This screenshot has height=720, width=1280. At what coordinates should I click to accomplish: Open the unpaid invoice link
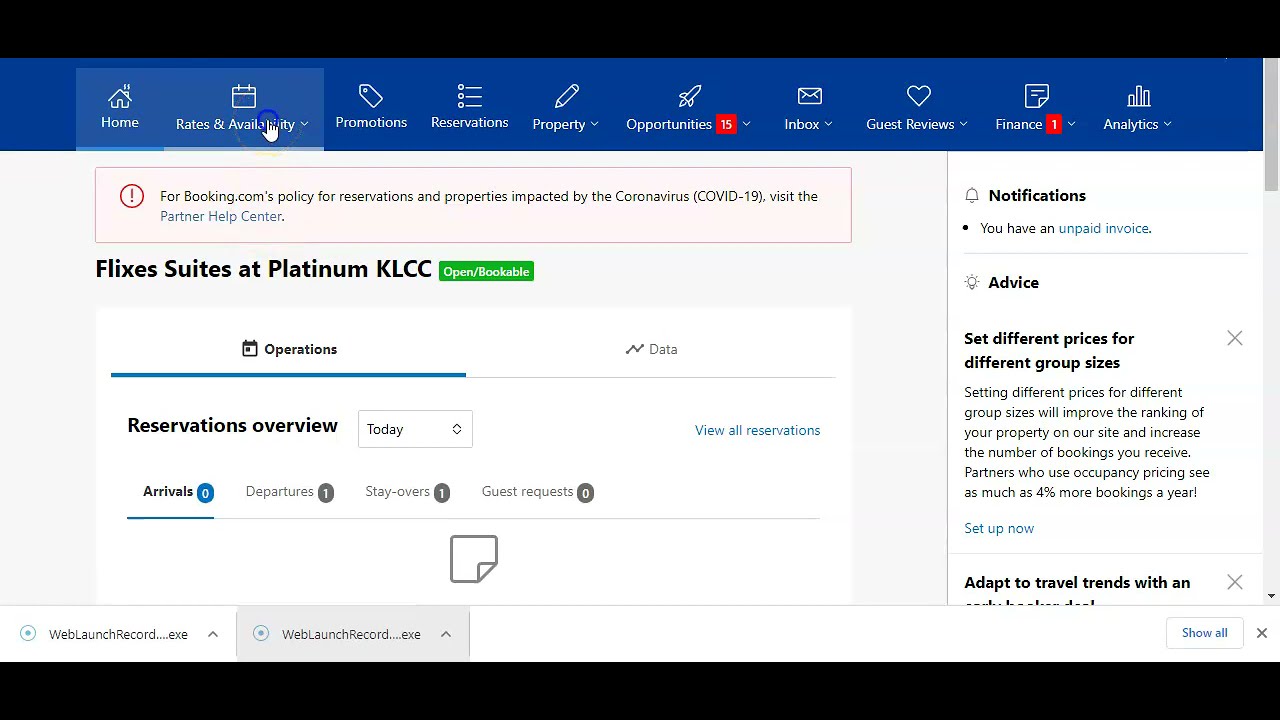[x=1103, y=228]
